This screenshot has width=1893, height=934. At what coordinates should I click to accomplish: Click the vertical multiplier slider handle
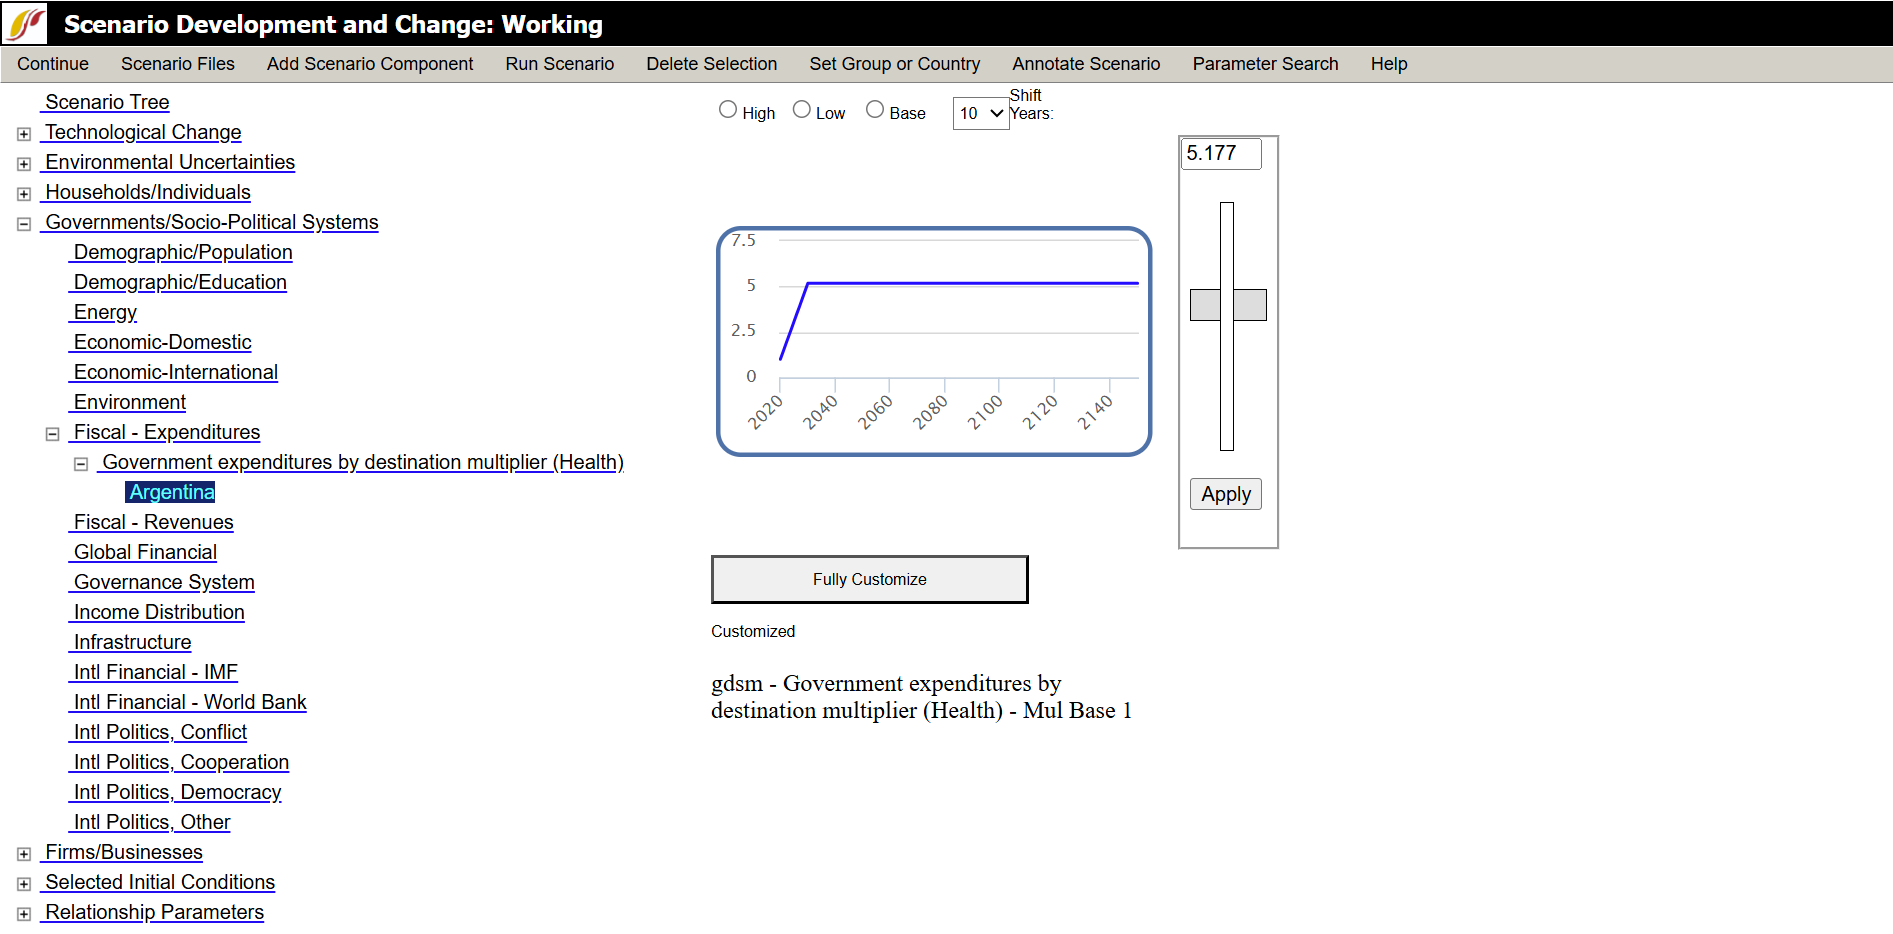(1227, 305)
